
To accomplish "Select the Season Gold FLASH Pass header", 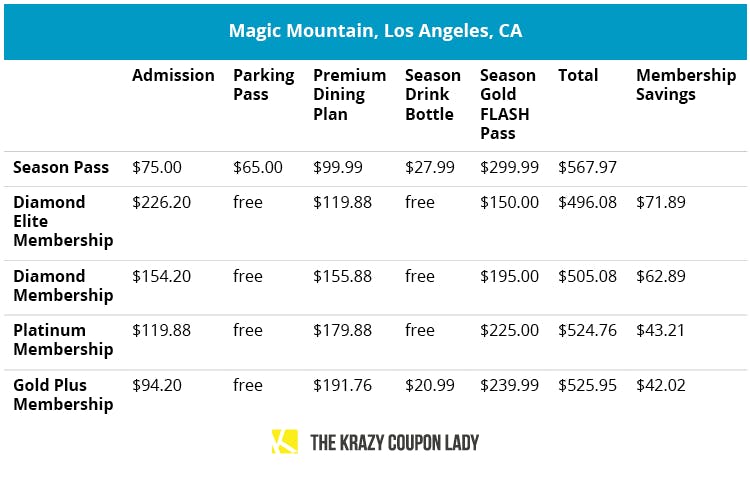I will [x=508, y=104].
